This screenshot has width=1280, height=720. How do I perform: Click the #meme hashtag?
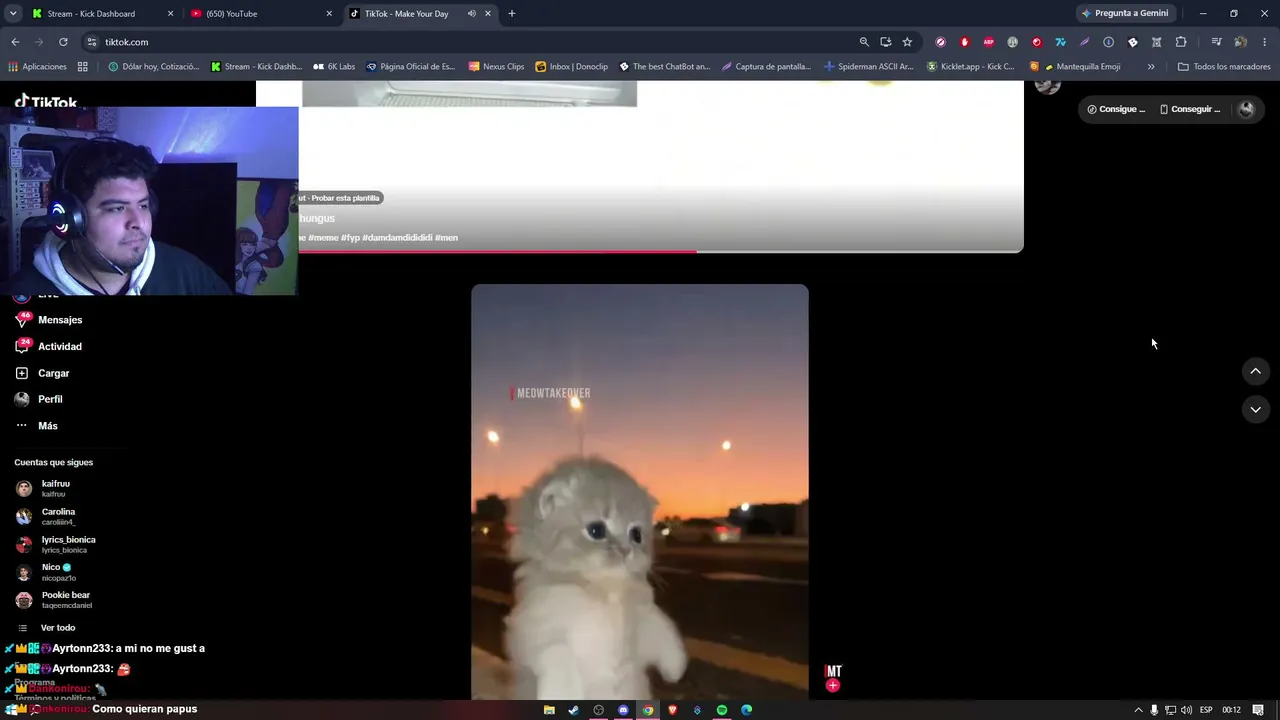pos(323,238)
